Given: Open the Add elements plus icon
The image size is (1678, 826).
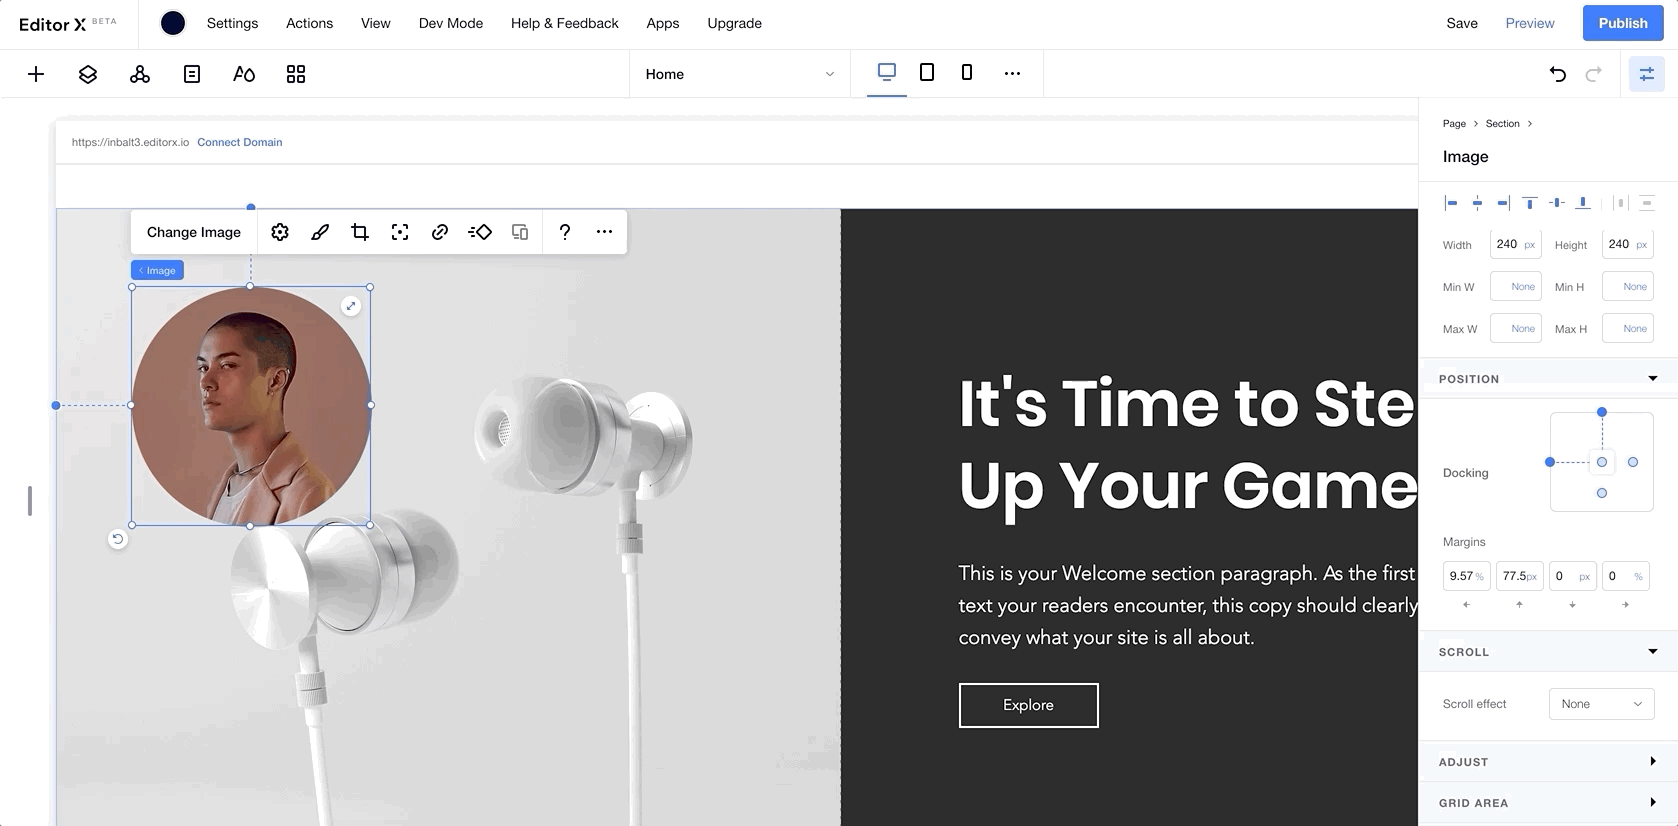Looking at the screenshot, I should (36, 74).
